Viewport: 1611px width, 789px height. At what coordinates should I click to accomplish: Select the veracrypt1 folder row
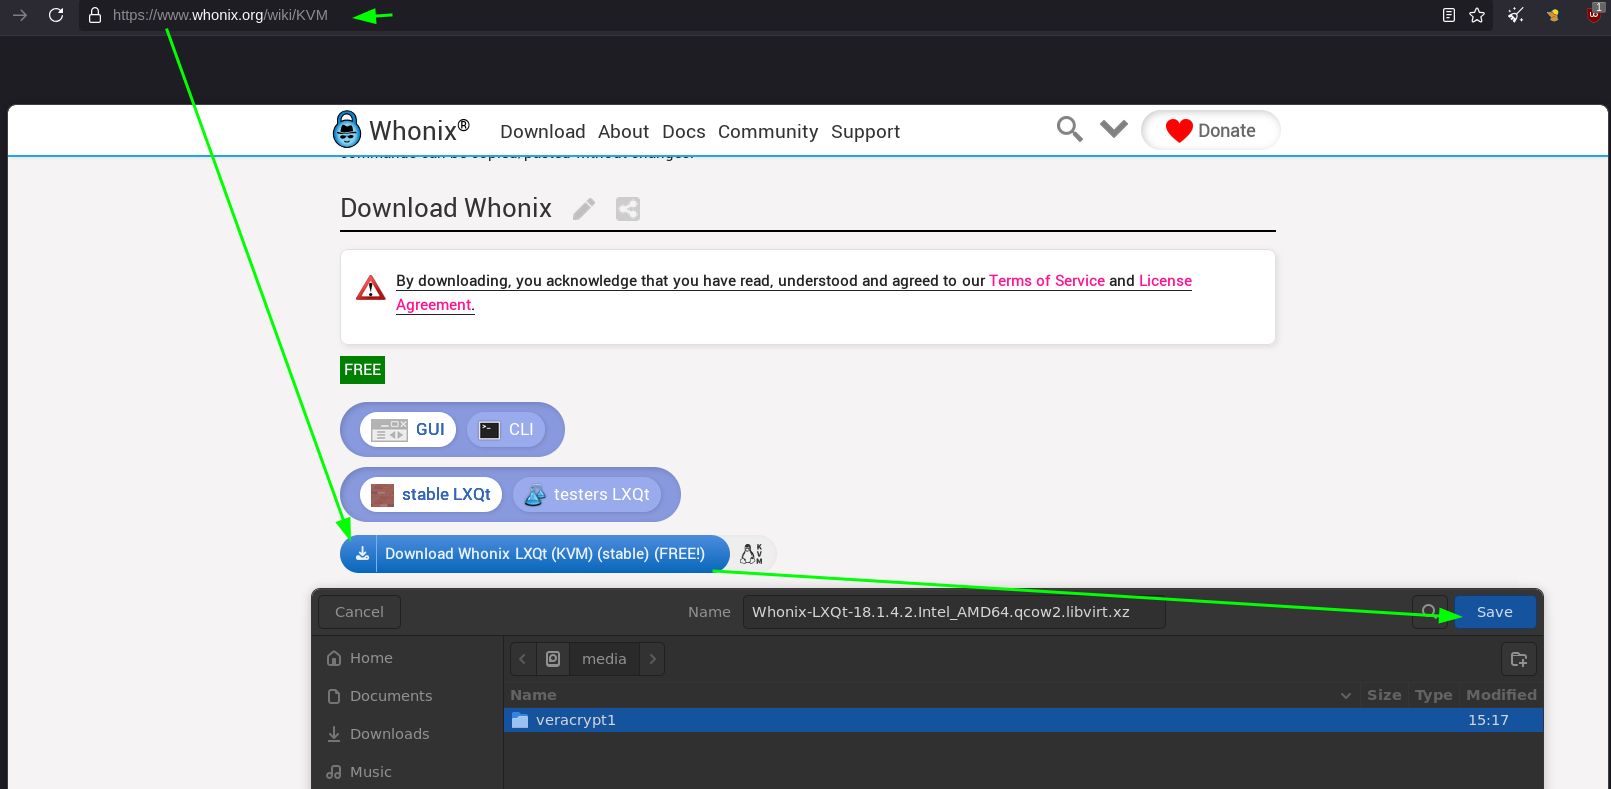(x=1024, y=720)
